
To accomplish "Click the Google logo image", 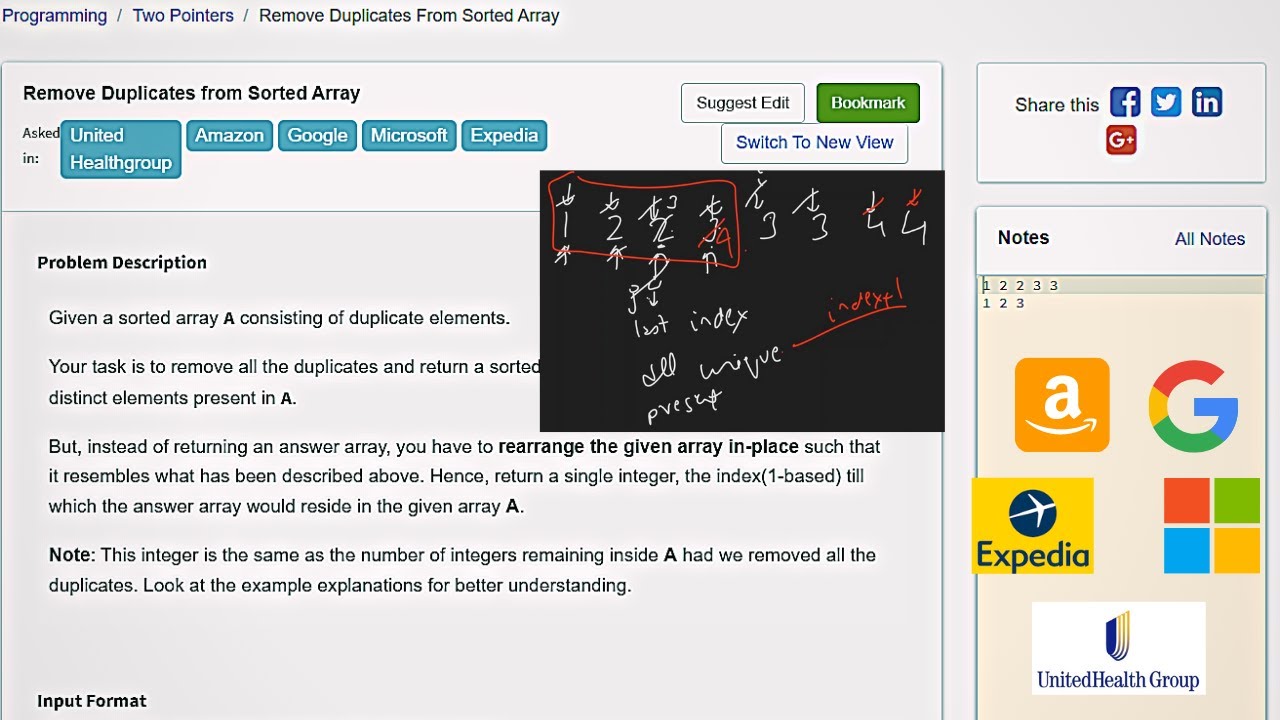I will [1195, 406].
